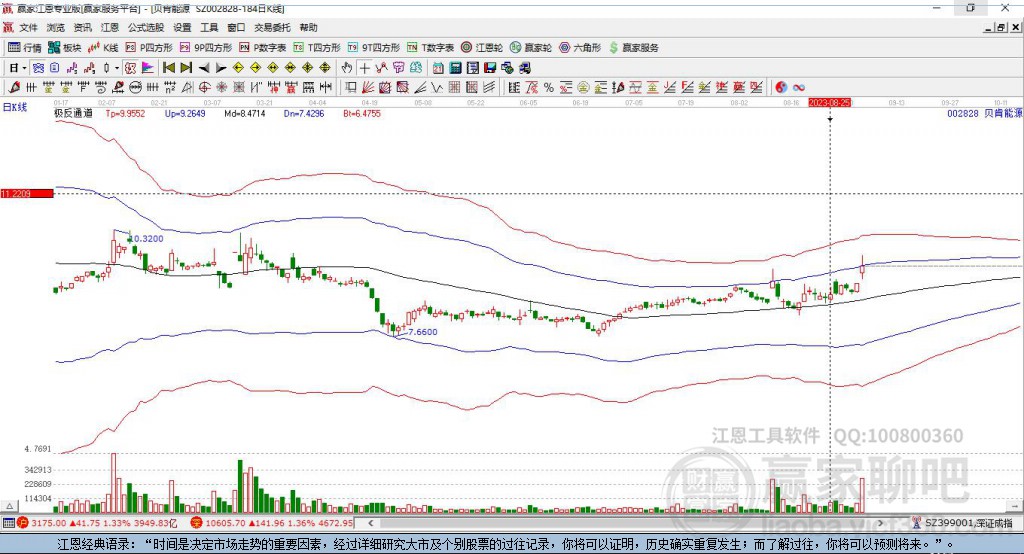Jump to last bar icon
This screenshot has width=1024, height=554.
click(186, 68)
